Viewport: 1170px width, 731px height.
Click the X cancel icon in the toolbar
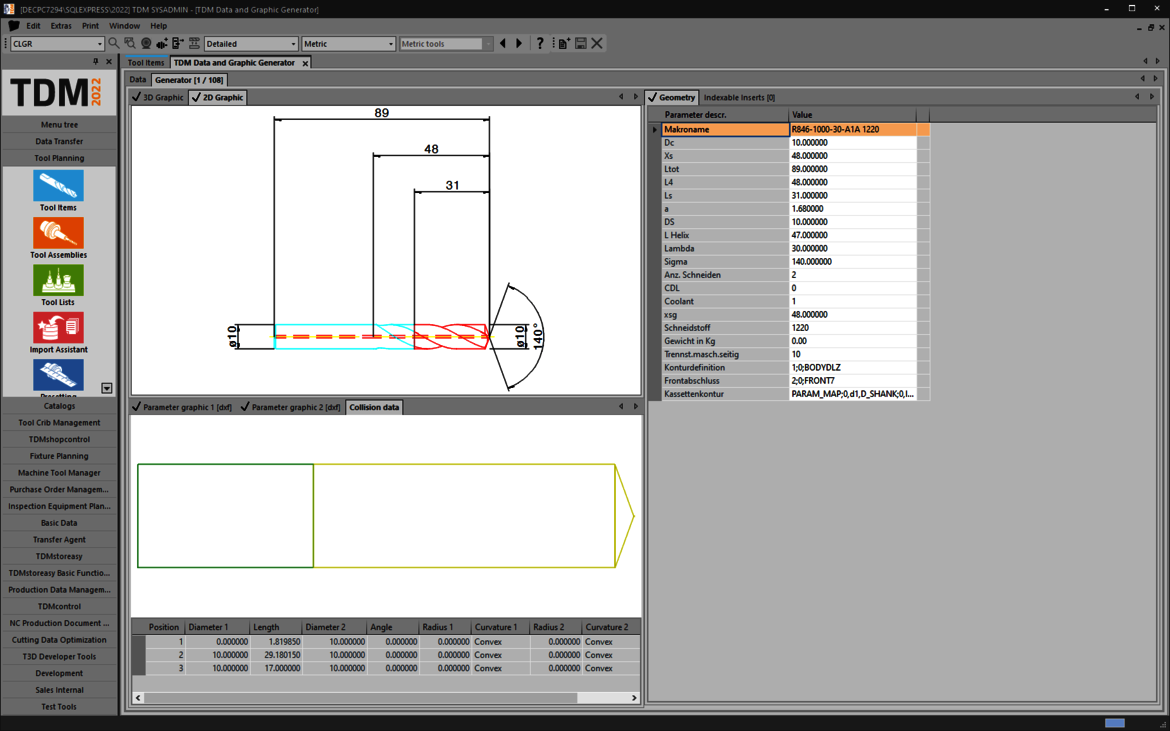click(597, 43)
